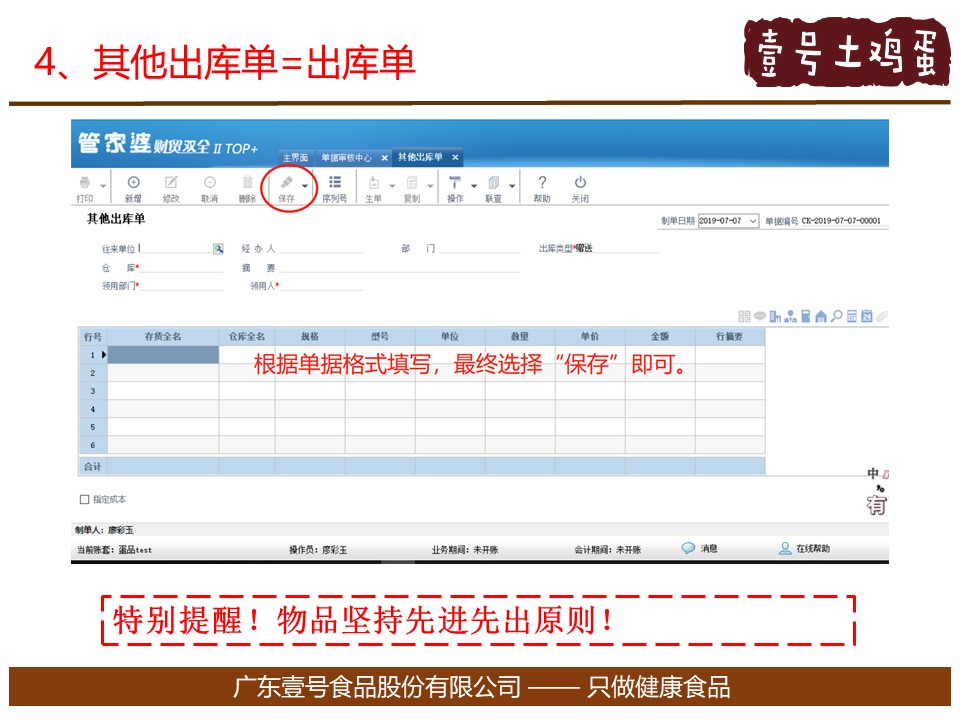This screenshot has height=720, width=960.
Task: Click the 删除 (Delete) trash icon
Action: tap(247, 184)
